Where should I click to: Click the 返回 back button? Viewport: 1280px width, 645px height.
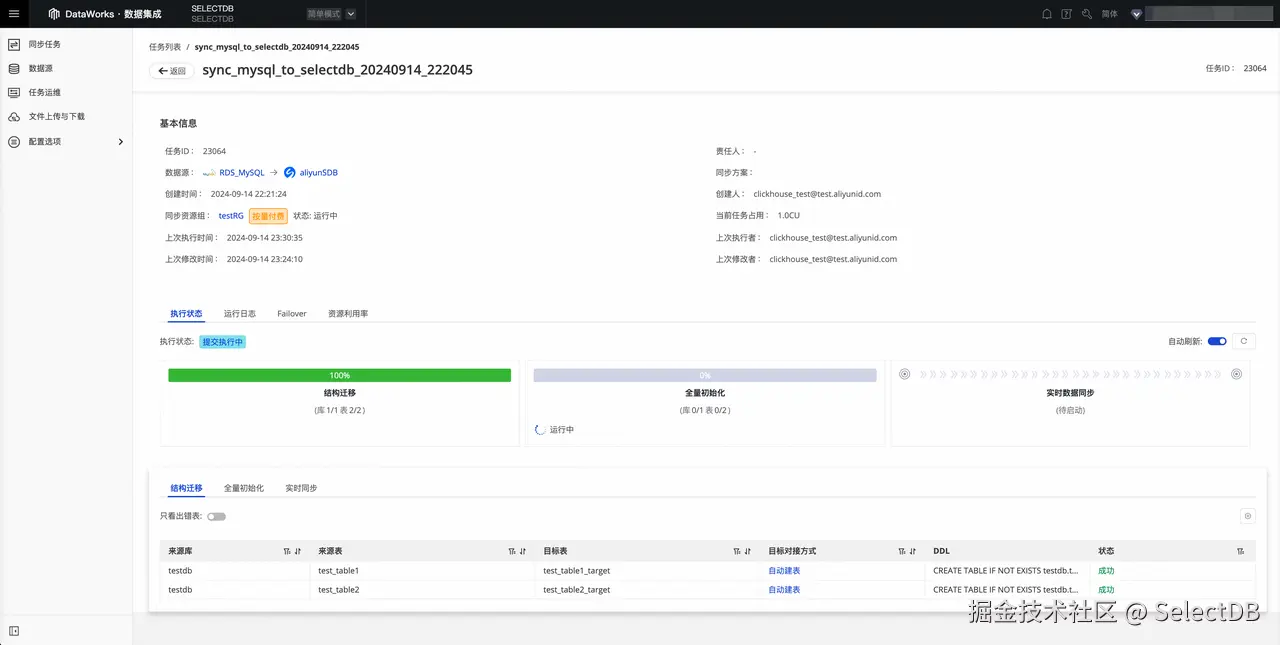pos(172,71)
